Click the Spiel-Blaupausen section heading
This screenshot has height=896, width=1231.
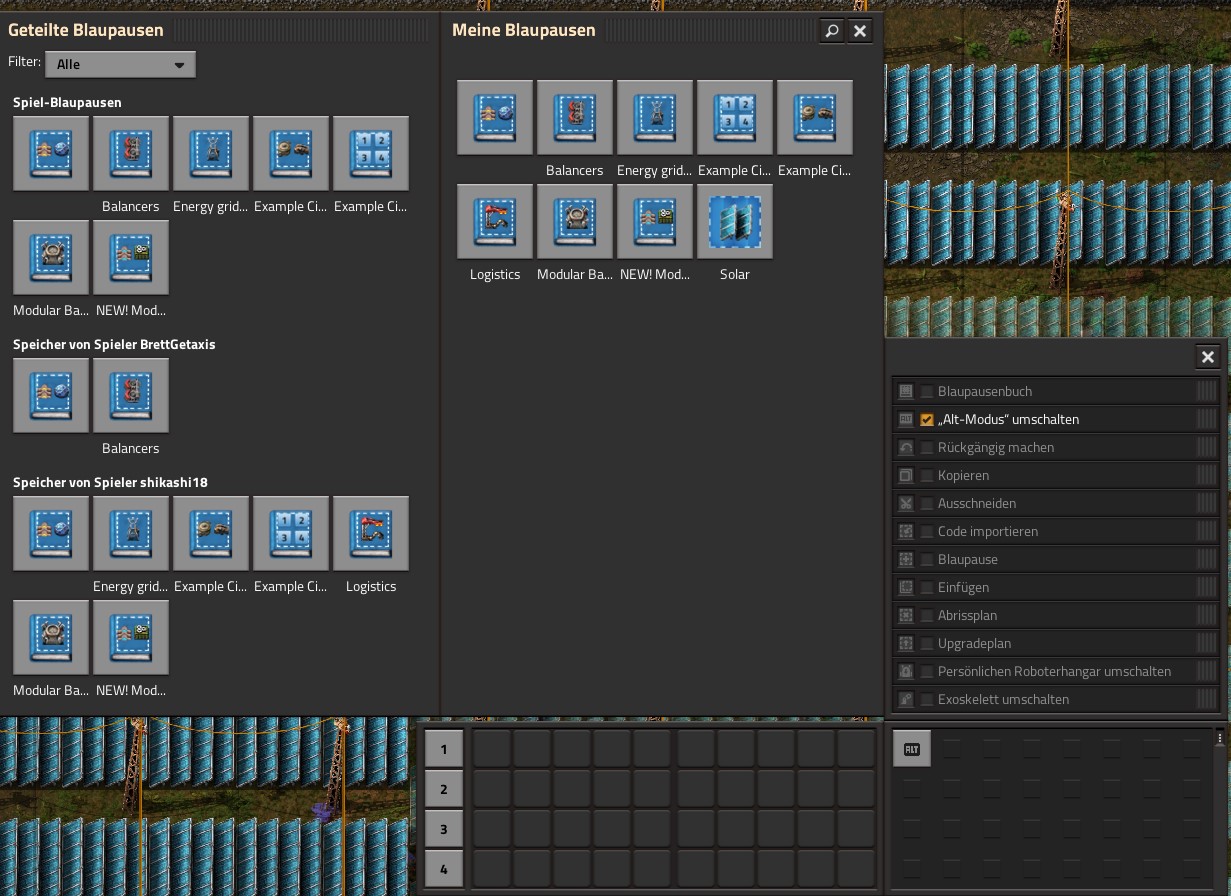tap(67, 102)
